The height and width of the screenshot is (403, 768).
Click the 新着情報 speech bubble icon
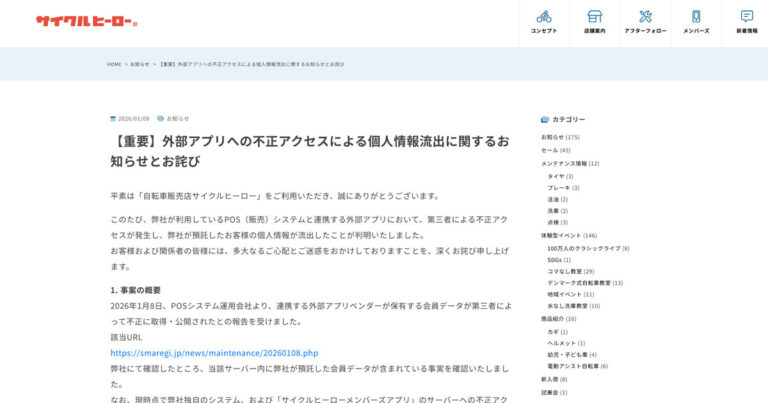coord(747,17)
